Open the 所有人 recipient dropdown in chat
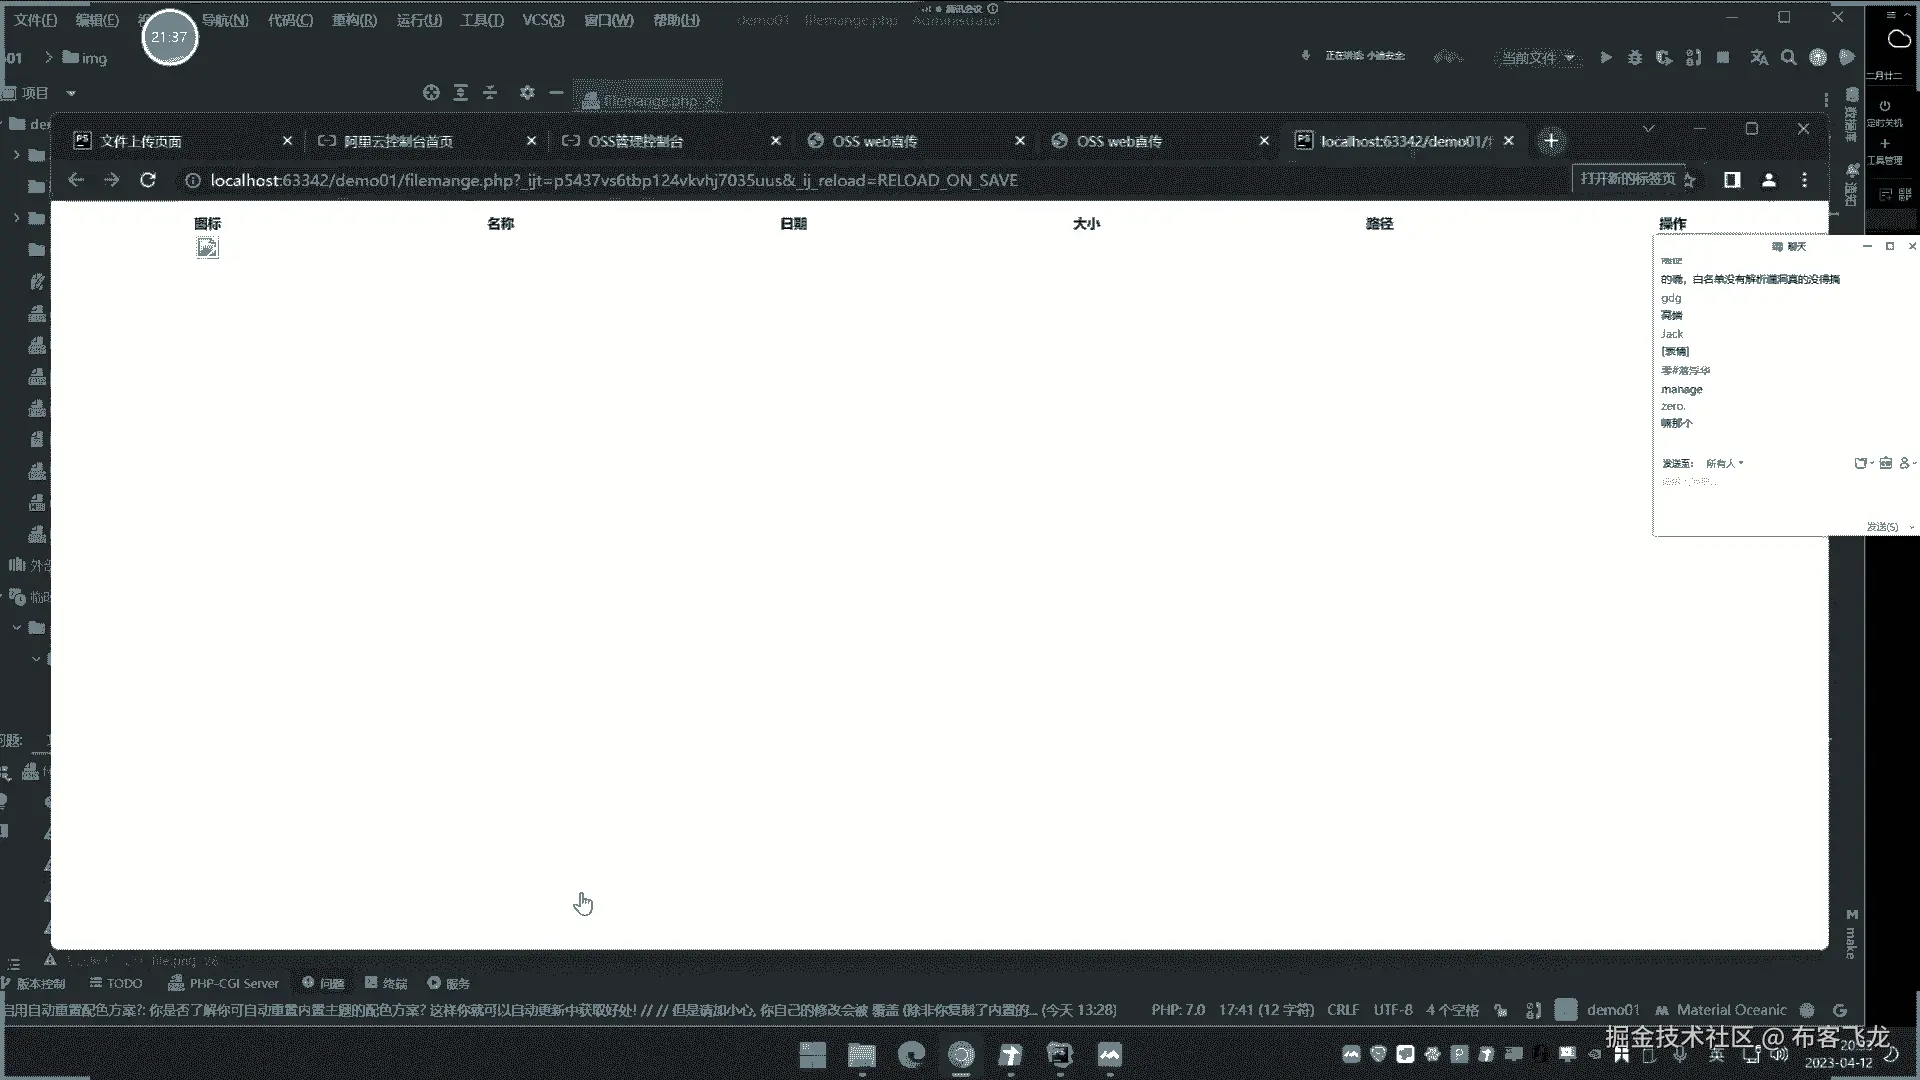Image resolution: width=1920 pixels, height=1080 pixels. tap(1724, 463)
